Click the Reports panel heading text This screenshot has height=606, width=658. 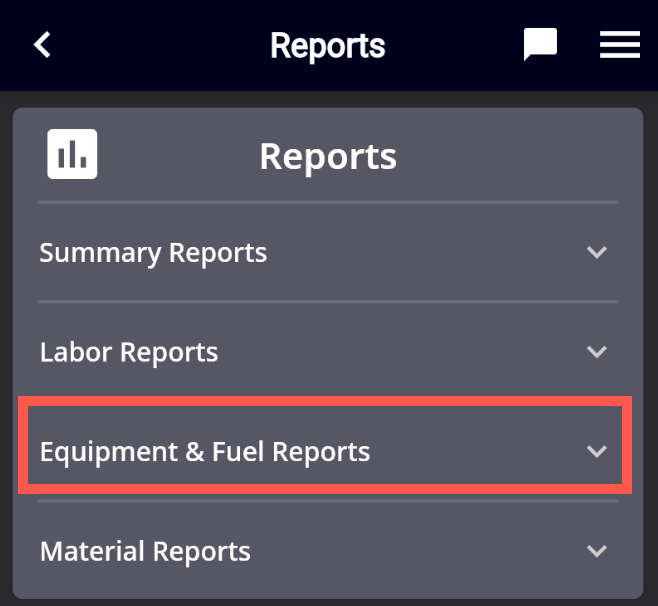click(328, 156)
